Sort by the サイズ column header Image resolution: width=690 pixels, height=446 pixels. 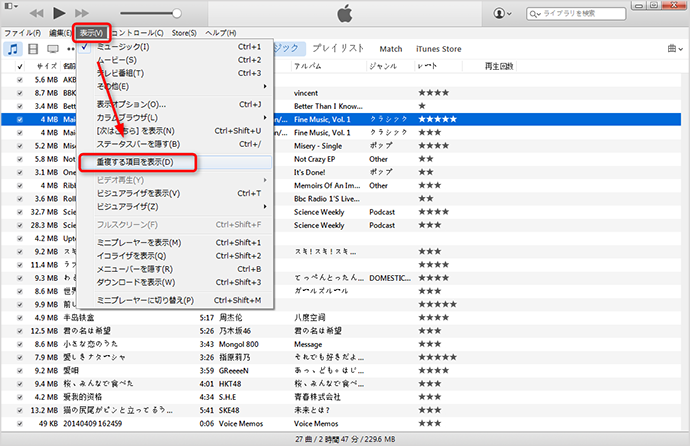tap(47, 66)
